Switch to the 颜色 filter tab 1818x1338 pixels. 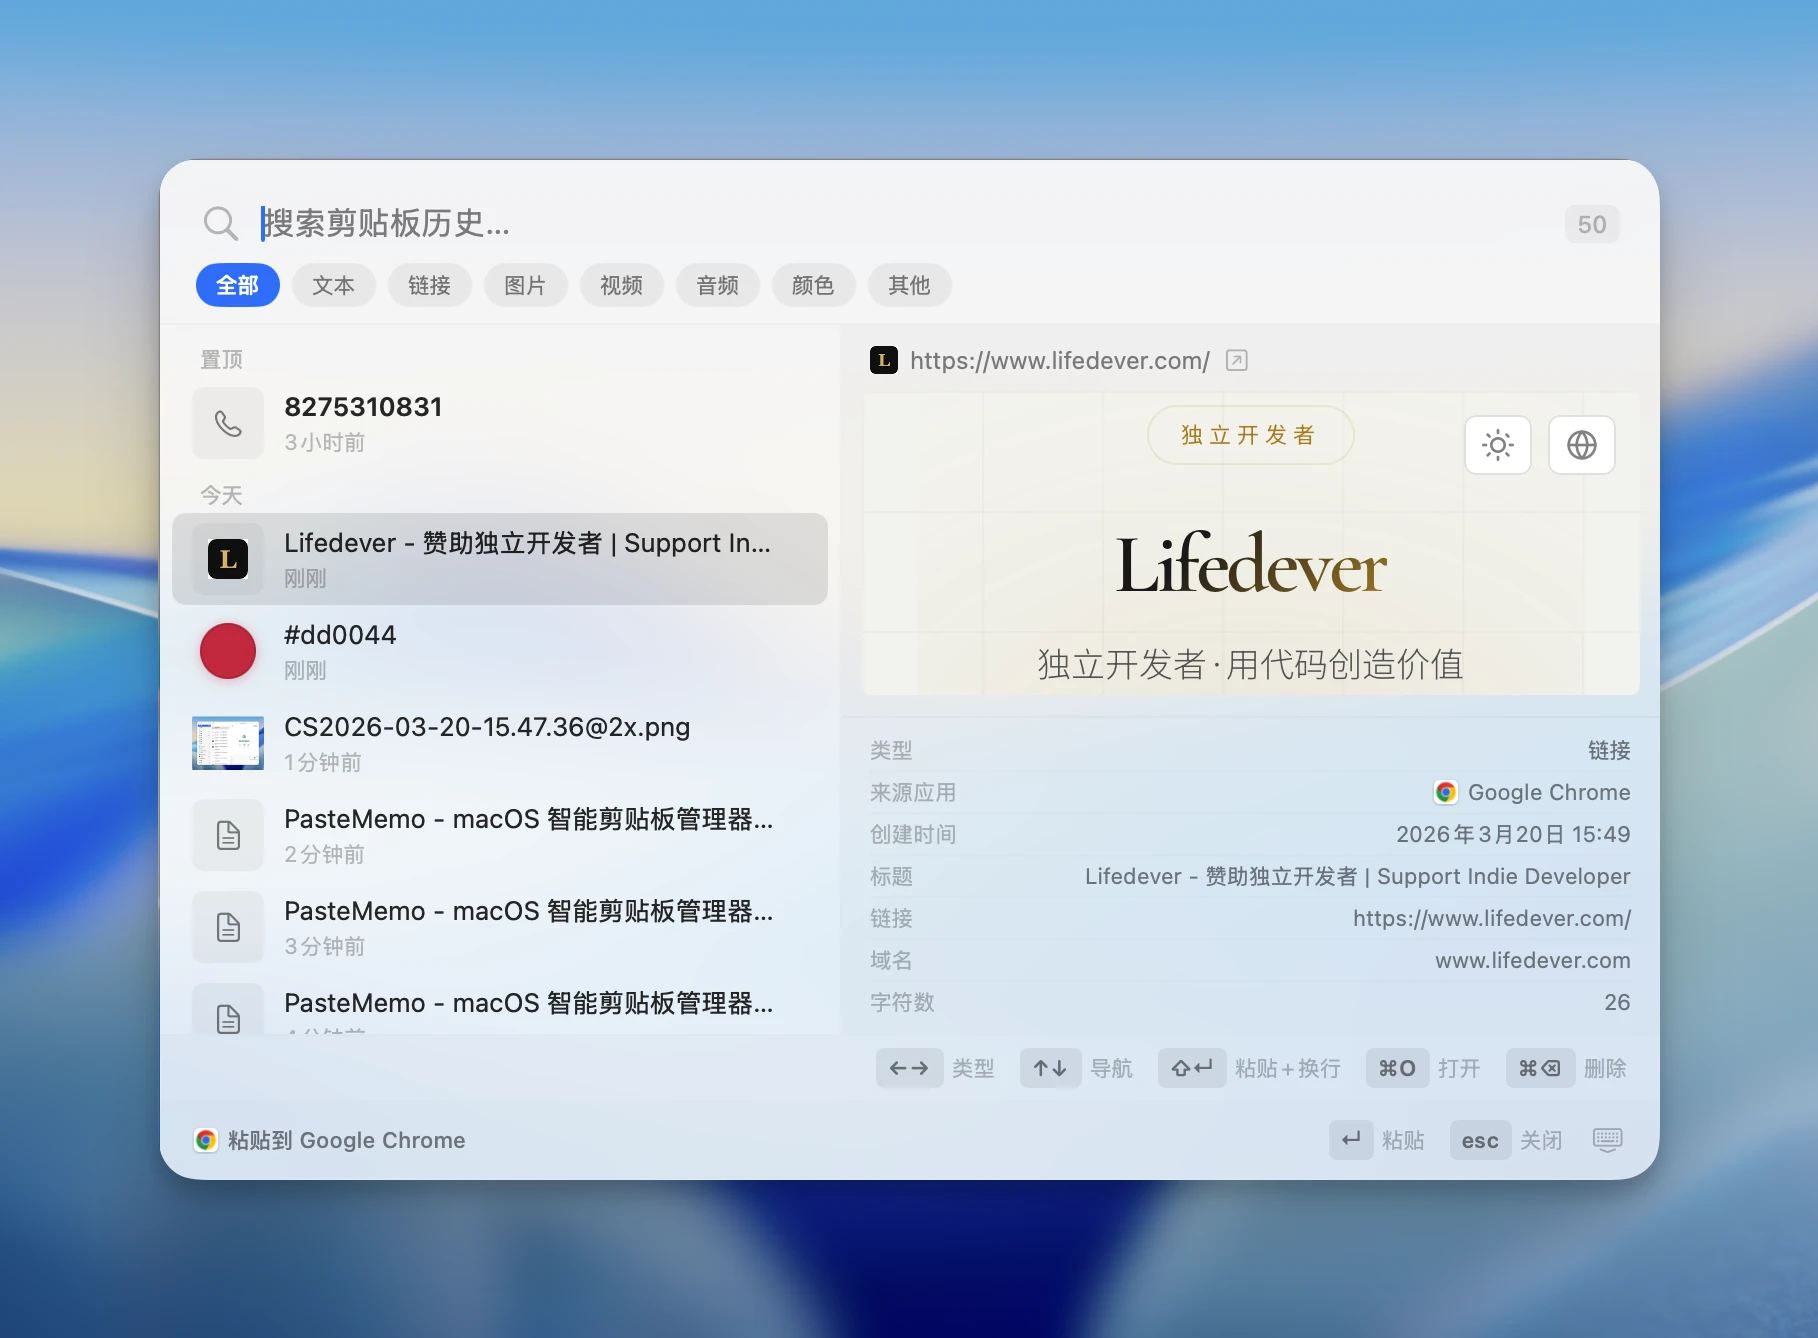[x=813, y=286]
